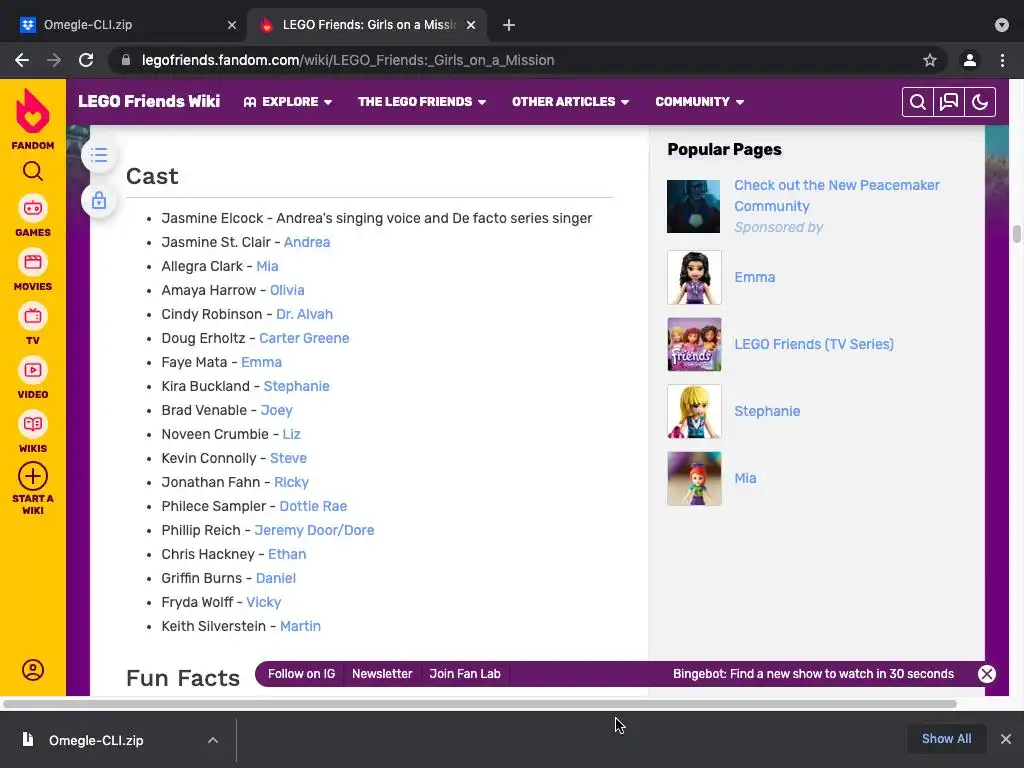This screenshot has width=1024, height=768.
Task: Open the table of contents list icon
Action: click(99, 155)
